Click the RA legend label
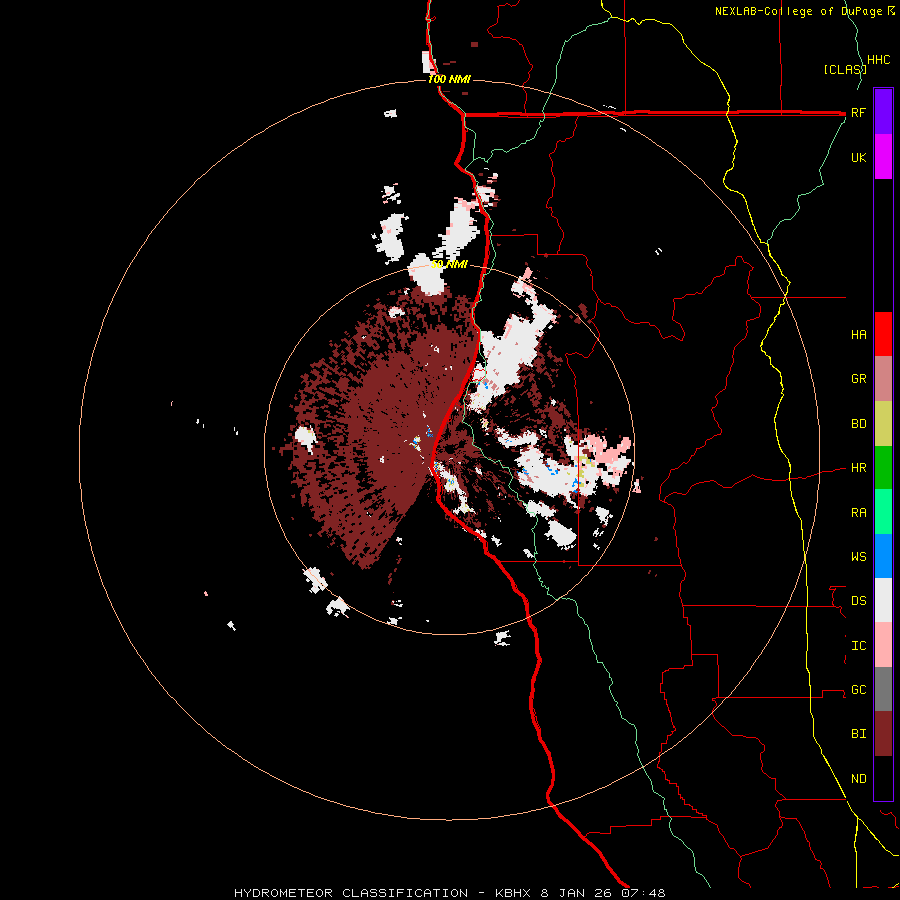900x900 pixels. [858, 513]
